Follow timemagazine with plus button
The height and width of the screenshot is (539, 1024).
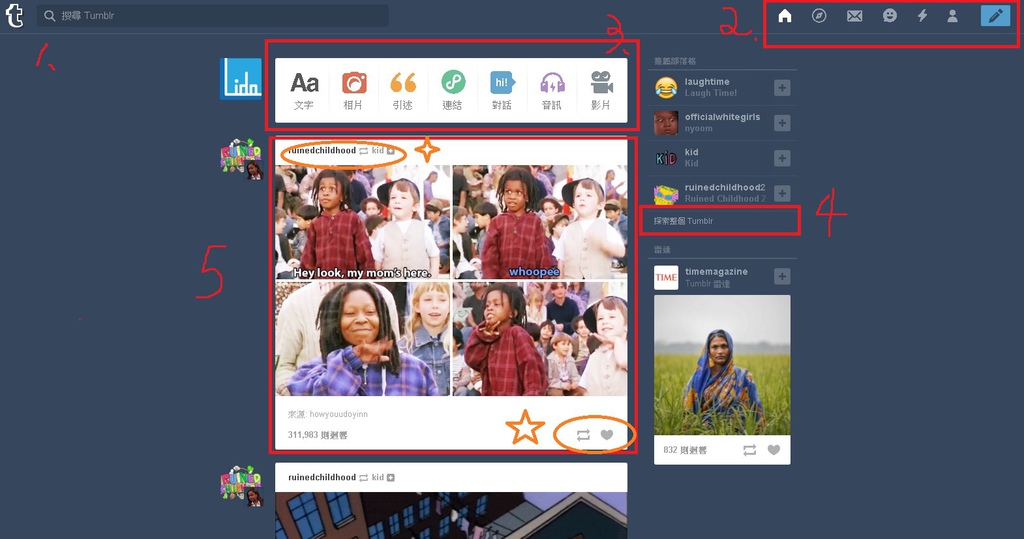(x=782, y=277)
